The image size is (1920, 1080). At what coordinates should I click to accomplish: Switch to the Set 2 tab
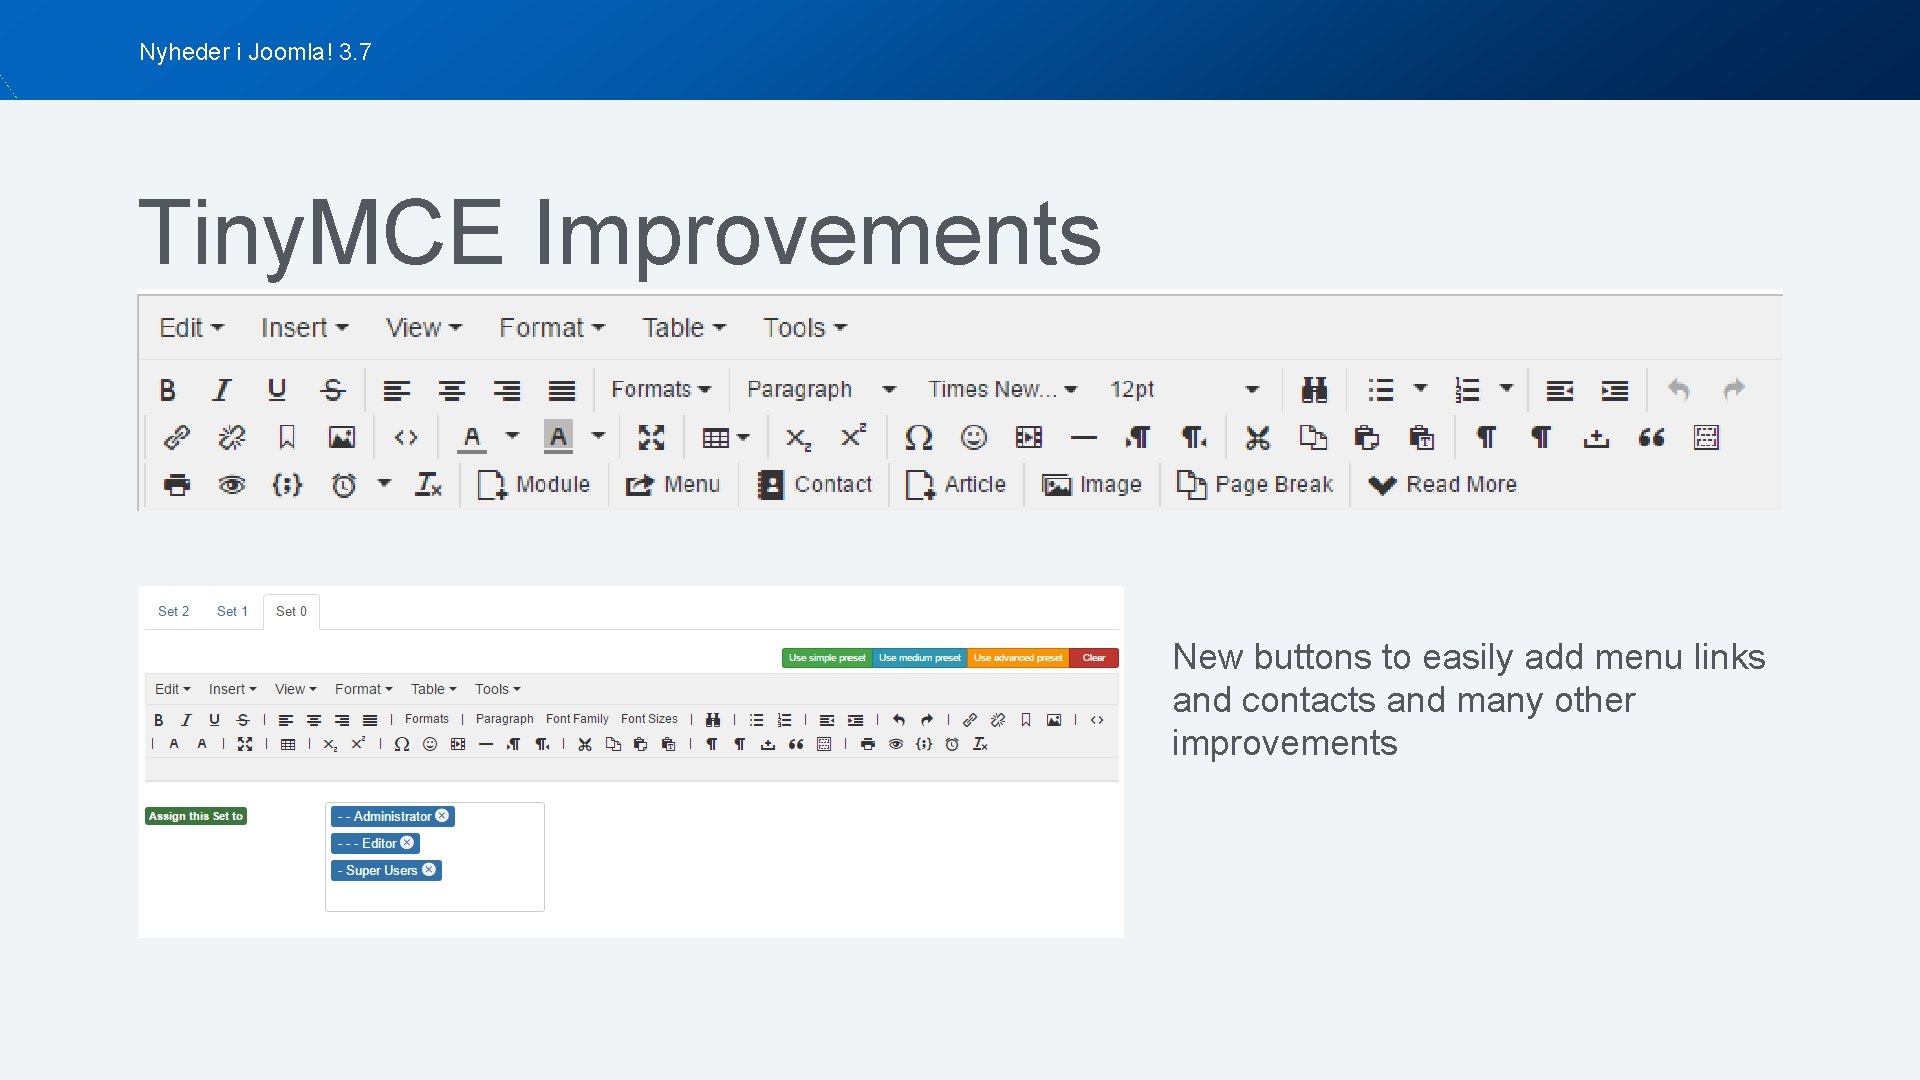[173, 612]
